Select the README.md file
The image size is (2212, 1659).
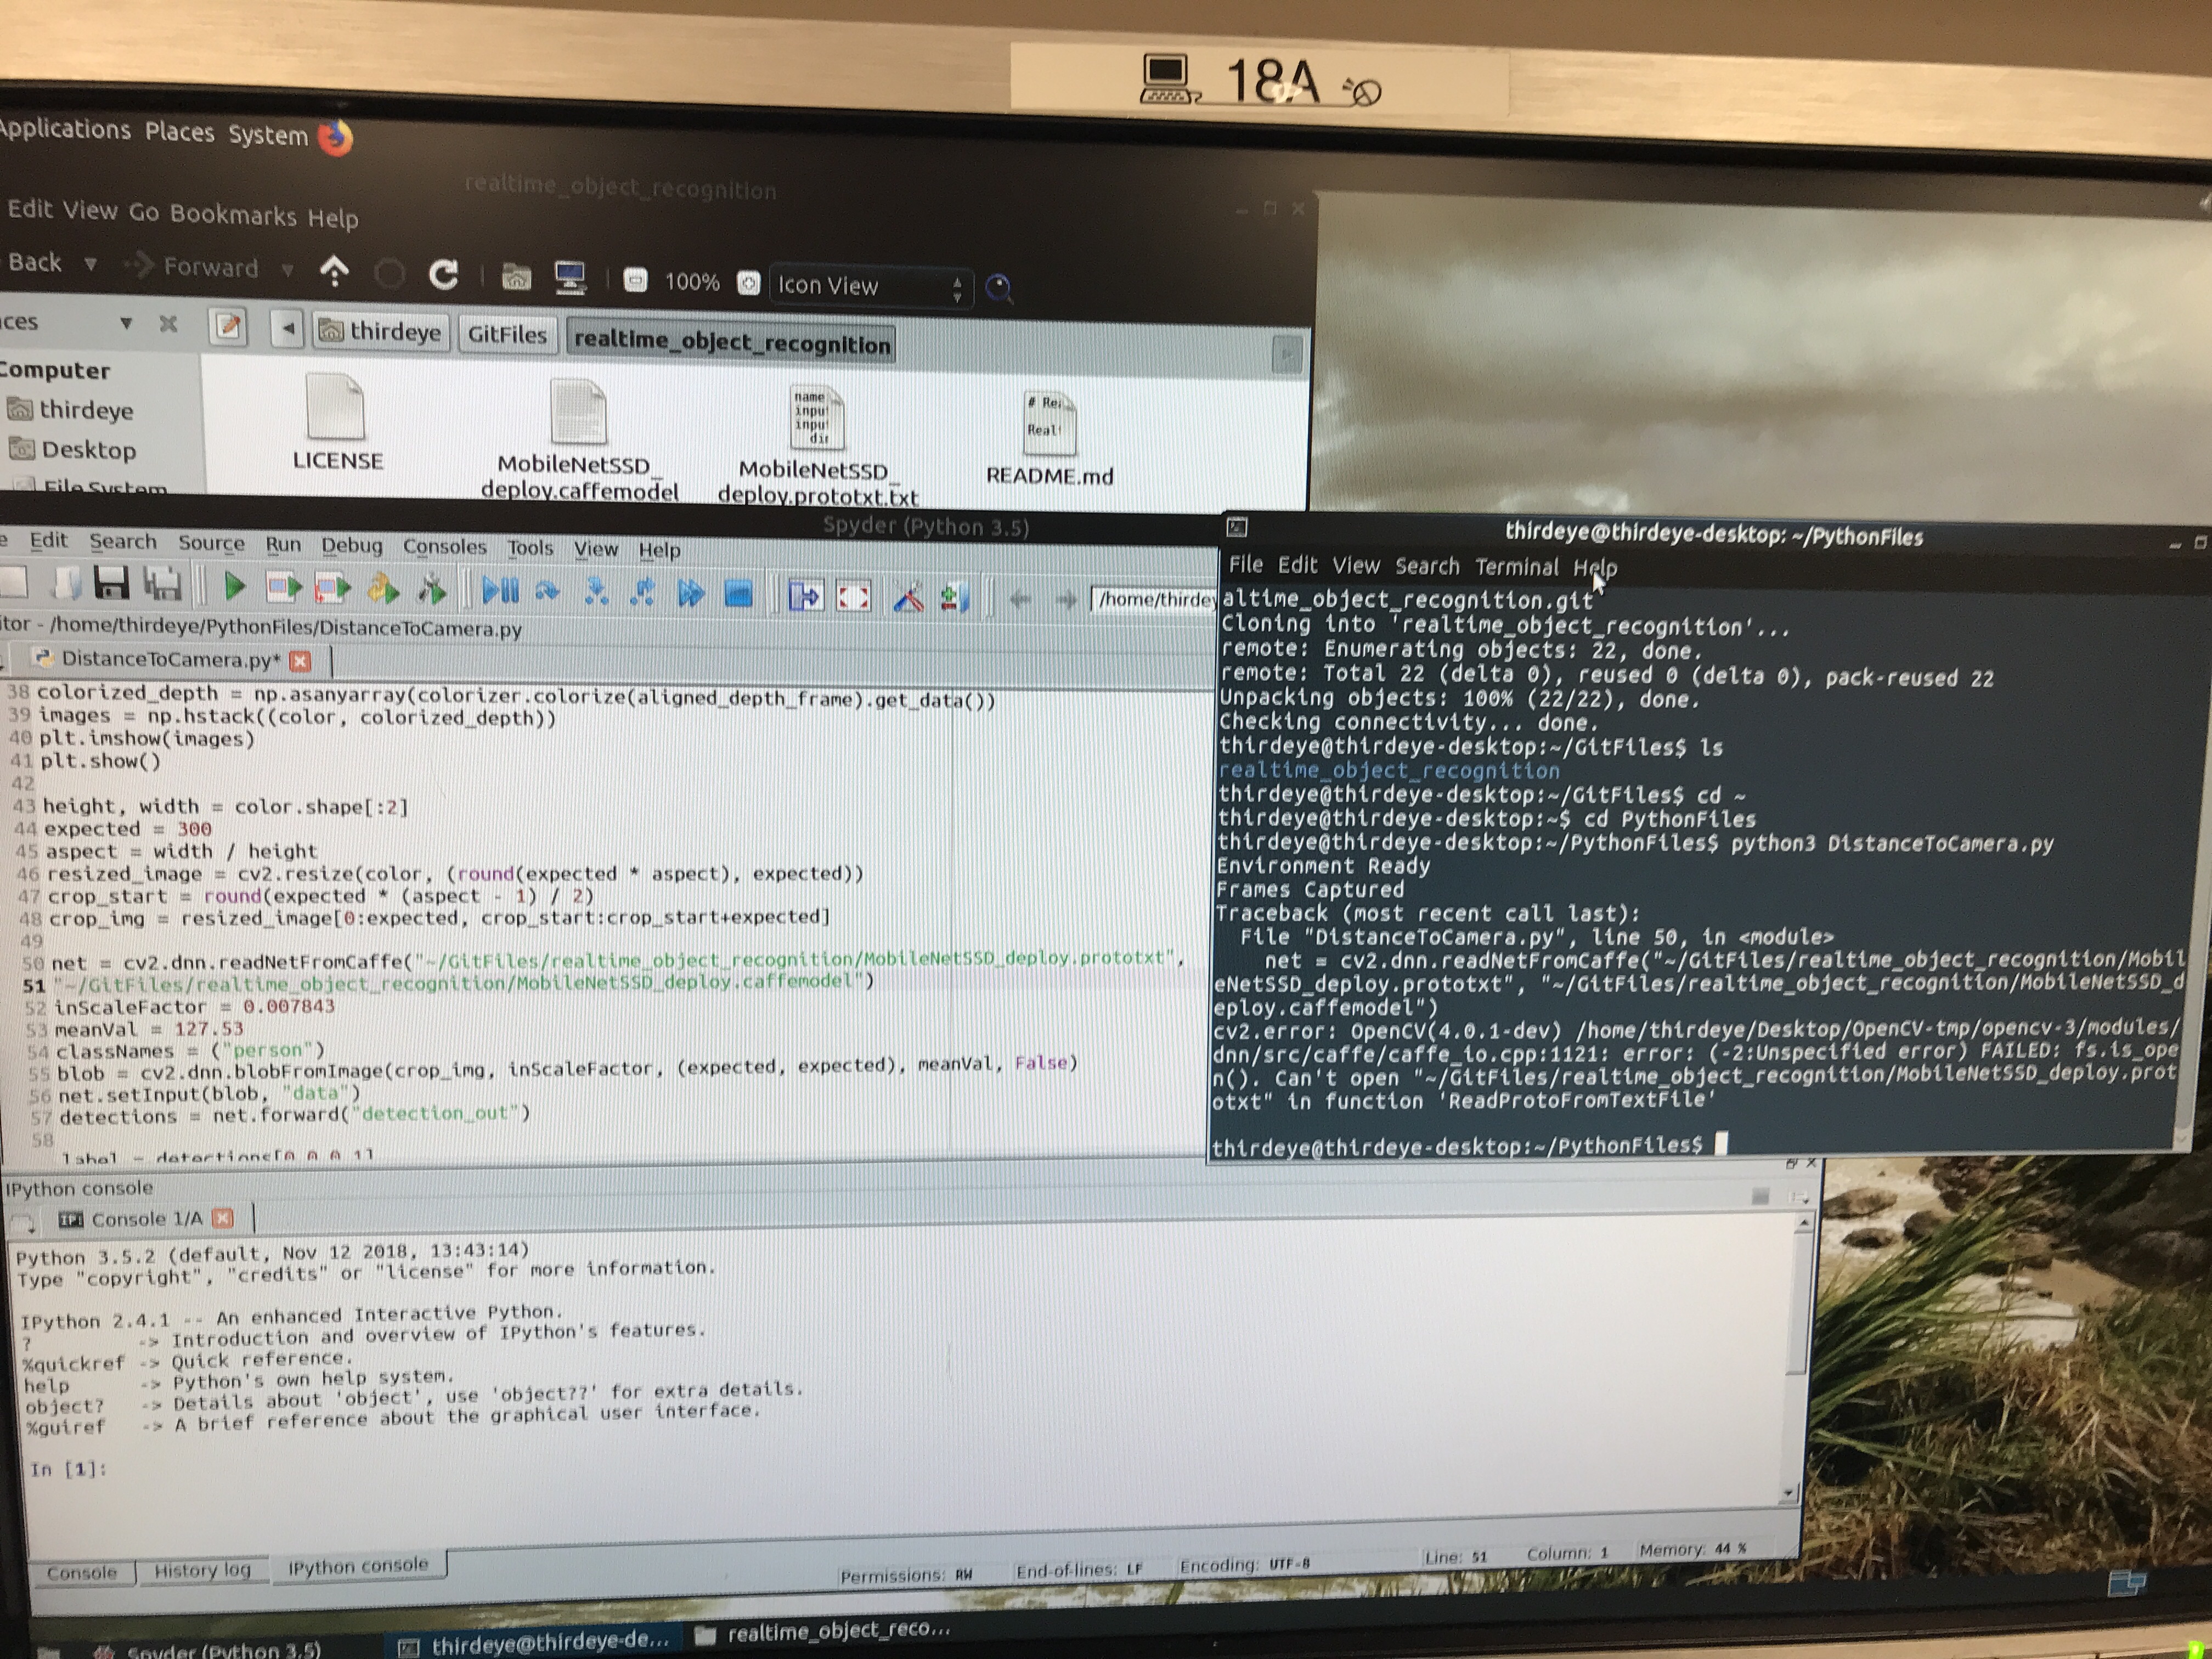[1049, 439]
